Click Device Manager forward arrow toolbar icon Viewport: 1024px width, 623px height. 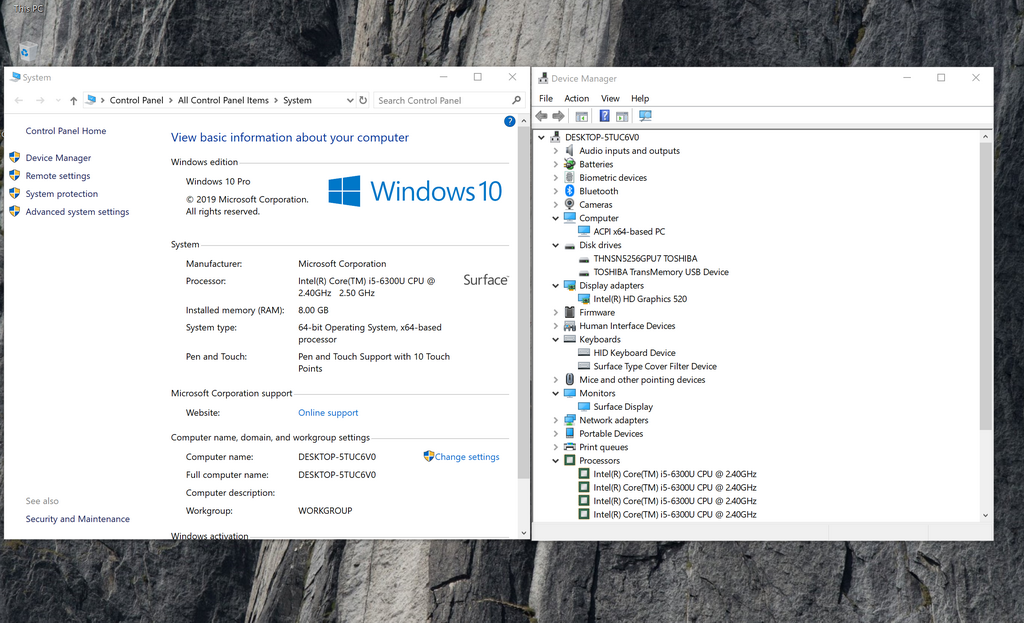coord(558,116)
